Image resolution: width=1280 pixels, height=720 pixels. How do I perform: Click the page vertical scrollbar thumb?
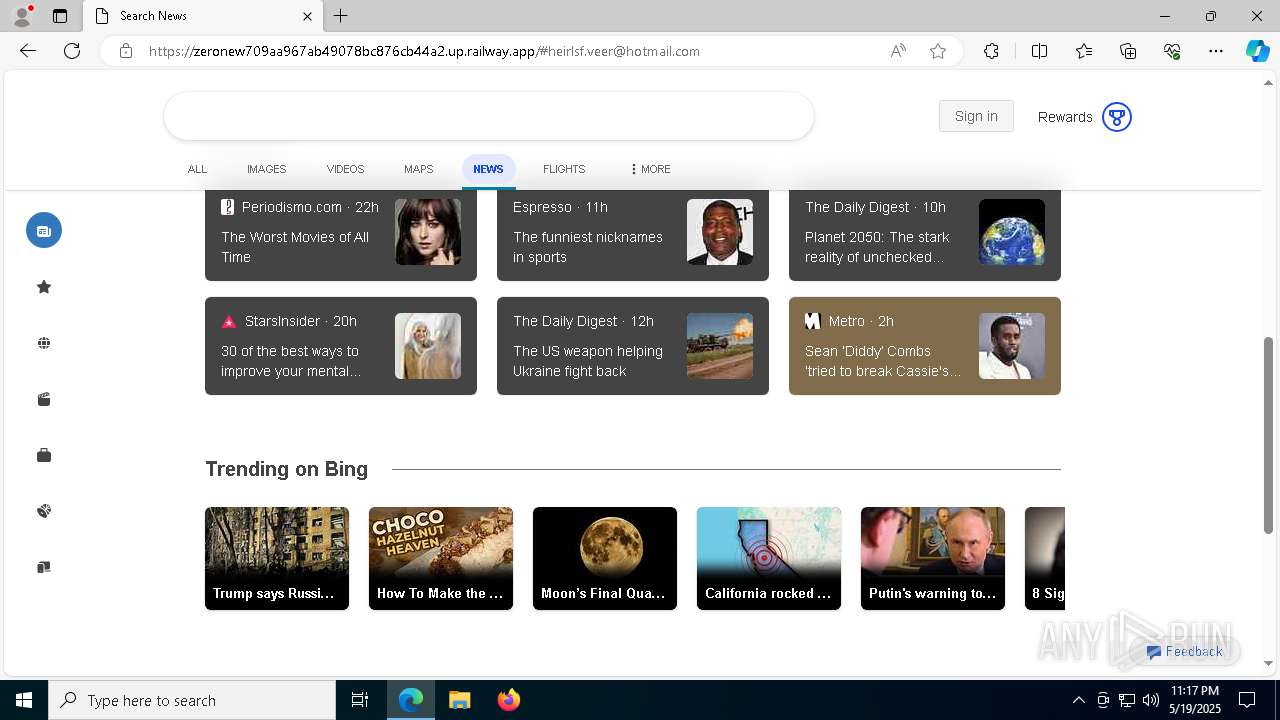coord(1269,435)
